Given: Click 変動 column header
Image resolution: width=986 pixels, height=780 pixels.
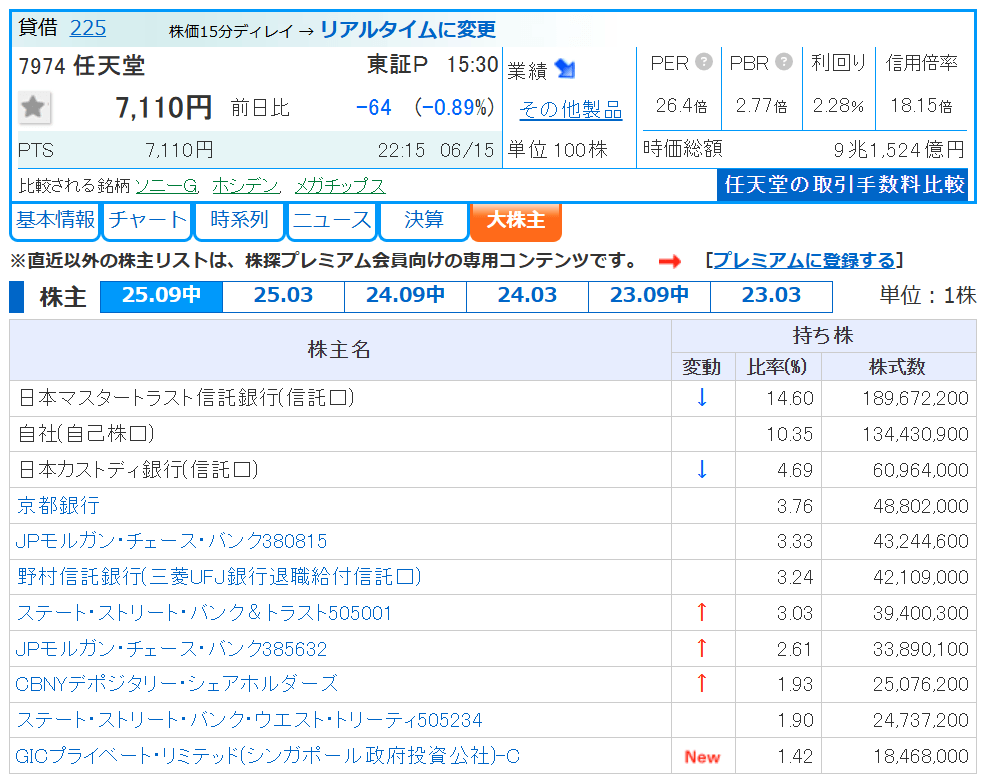Looking at the screenshot, I should coord(702,367).
